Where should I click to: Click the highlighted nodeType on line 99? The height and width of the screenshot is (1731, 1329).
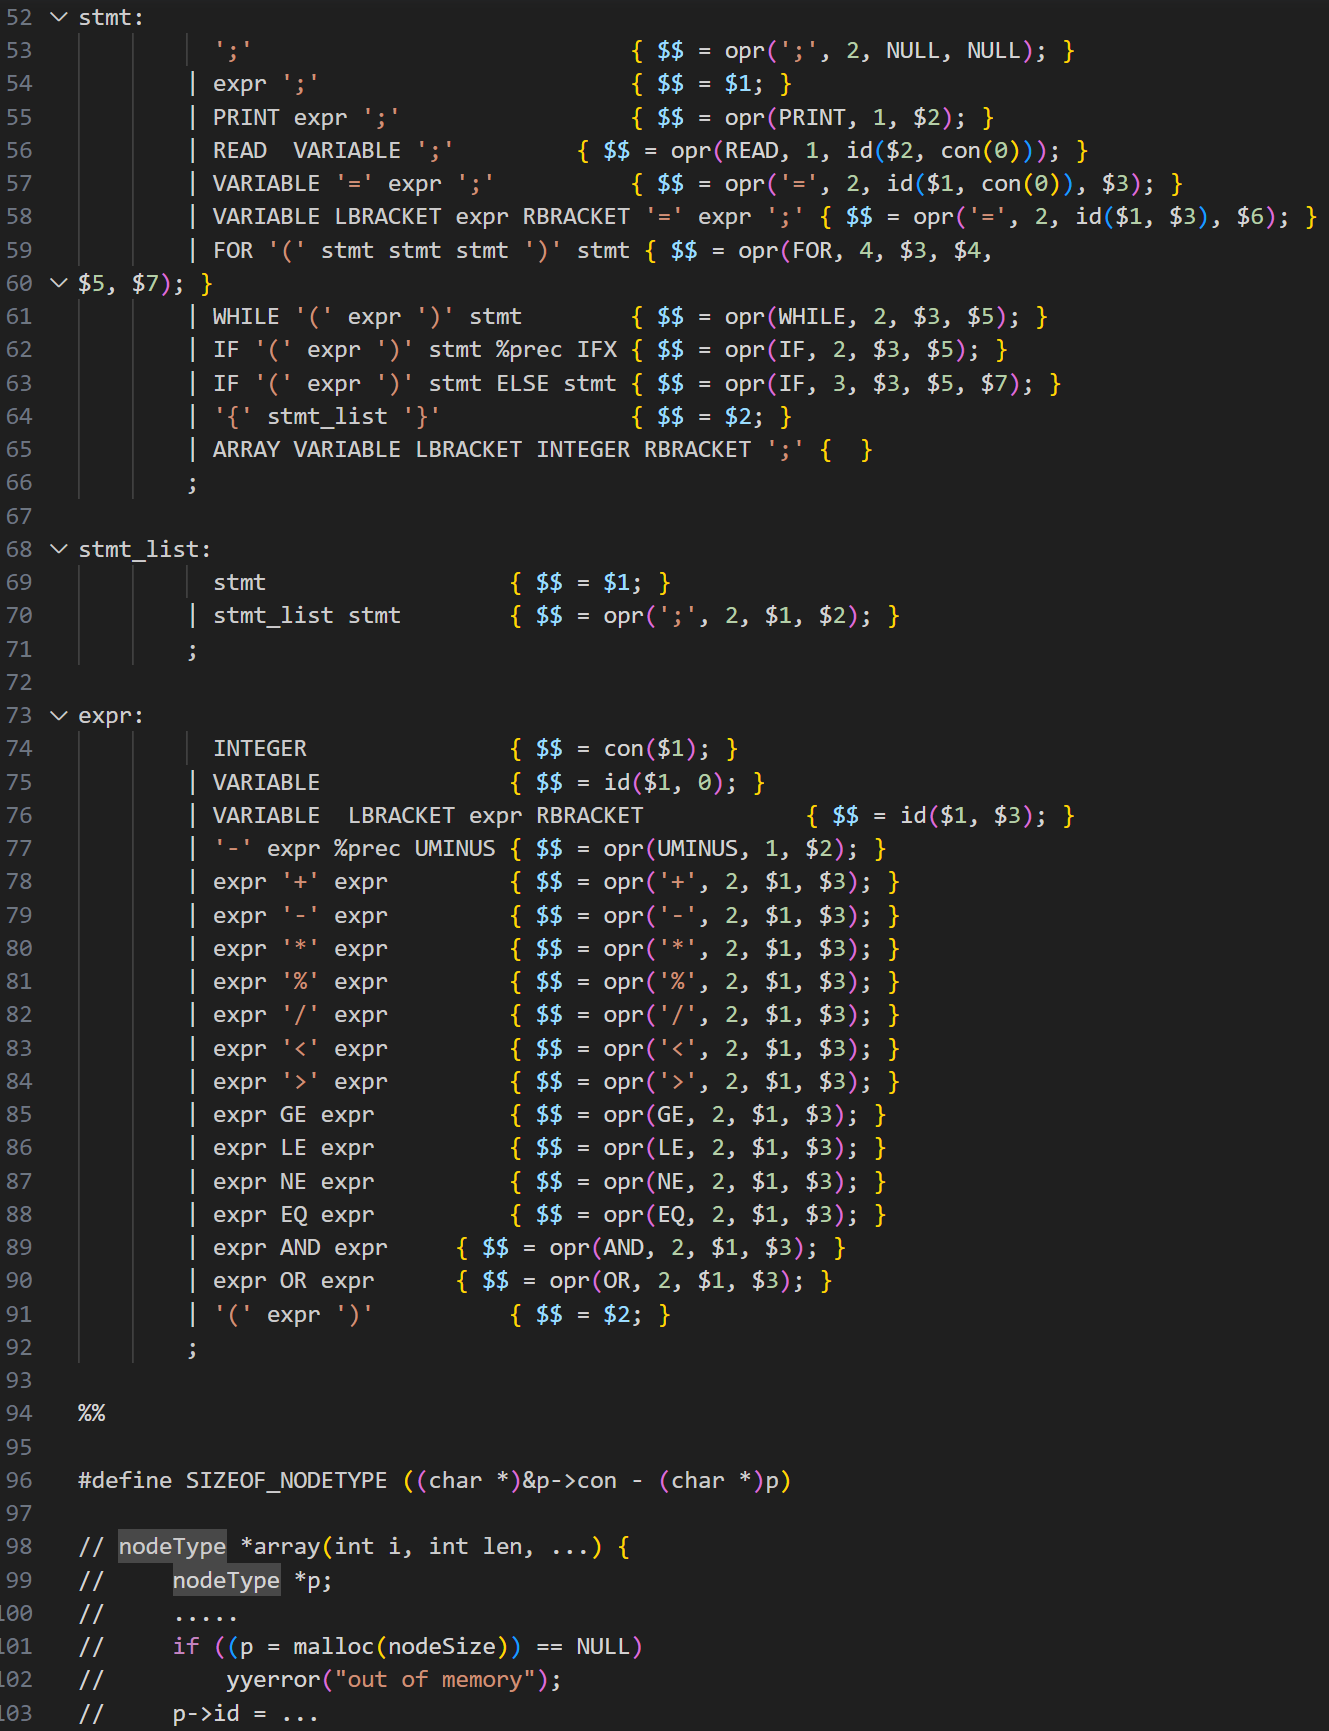(226, 1581)
